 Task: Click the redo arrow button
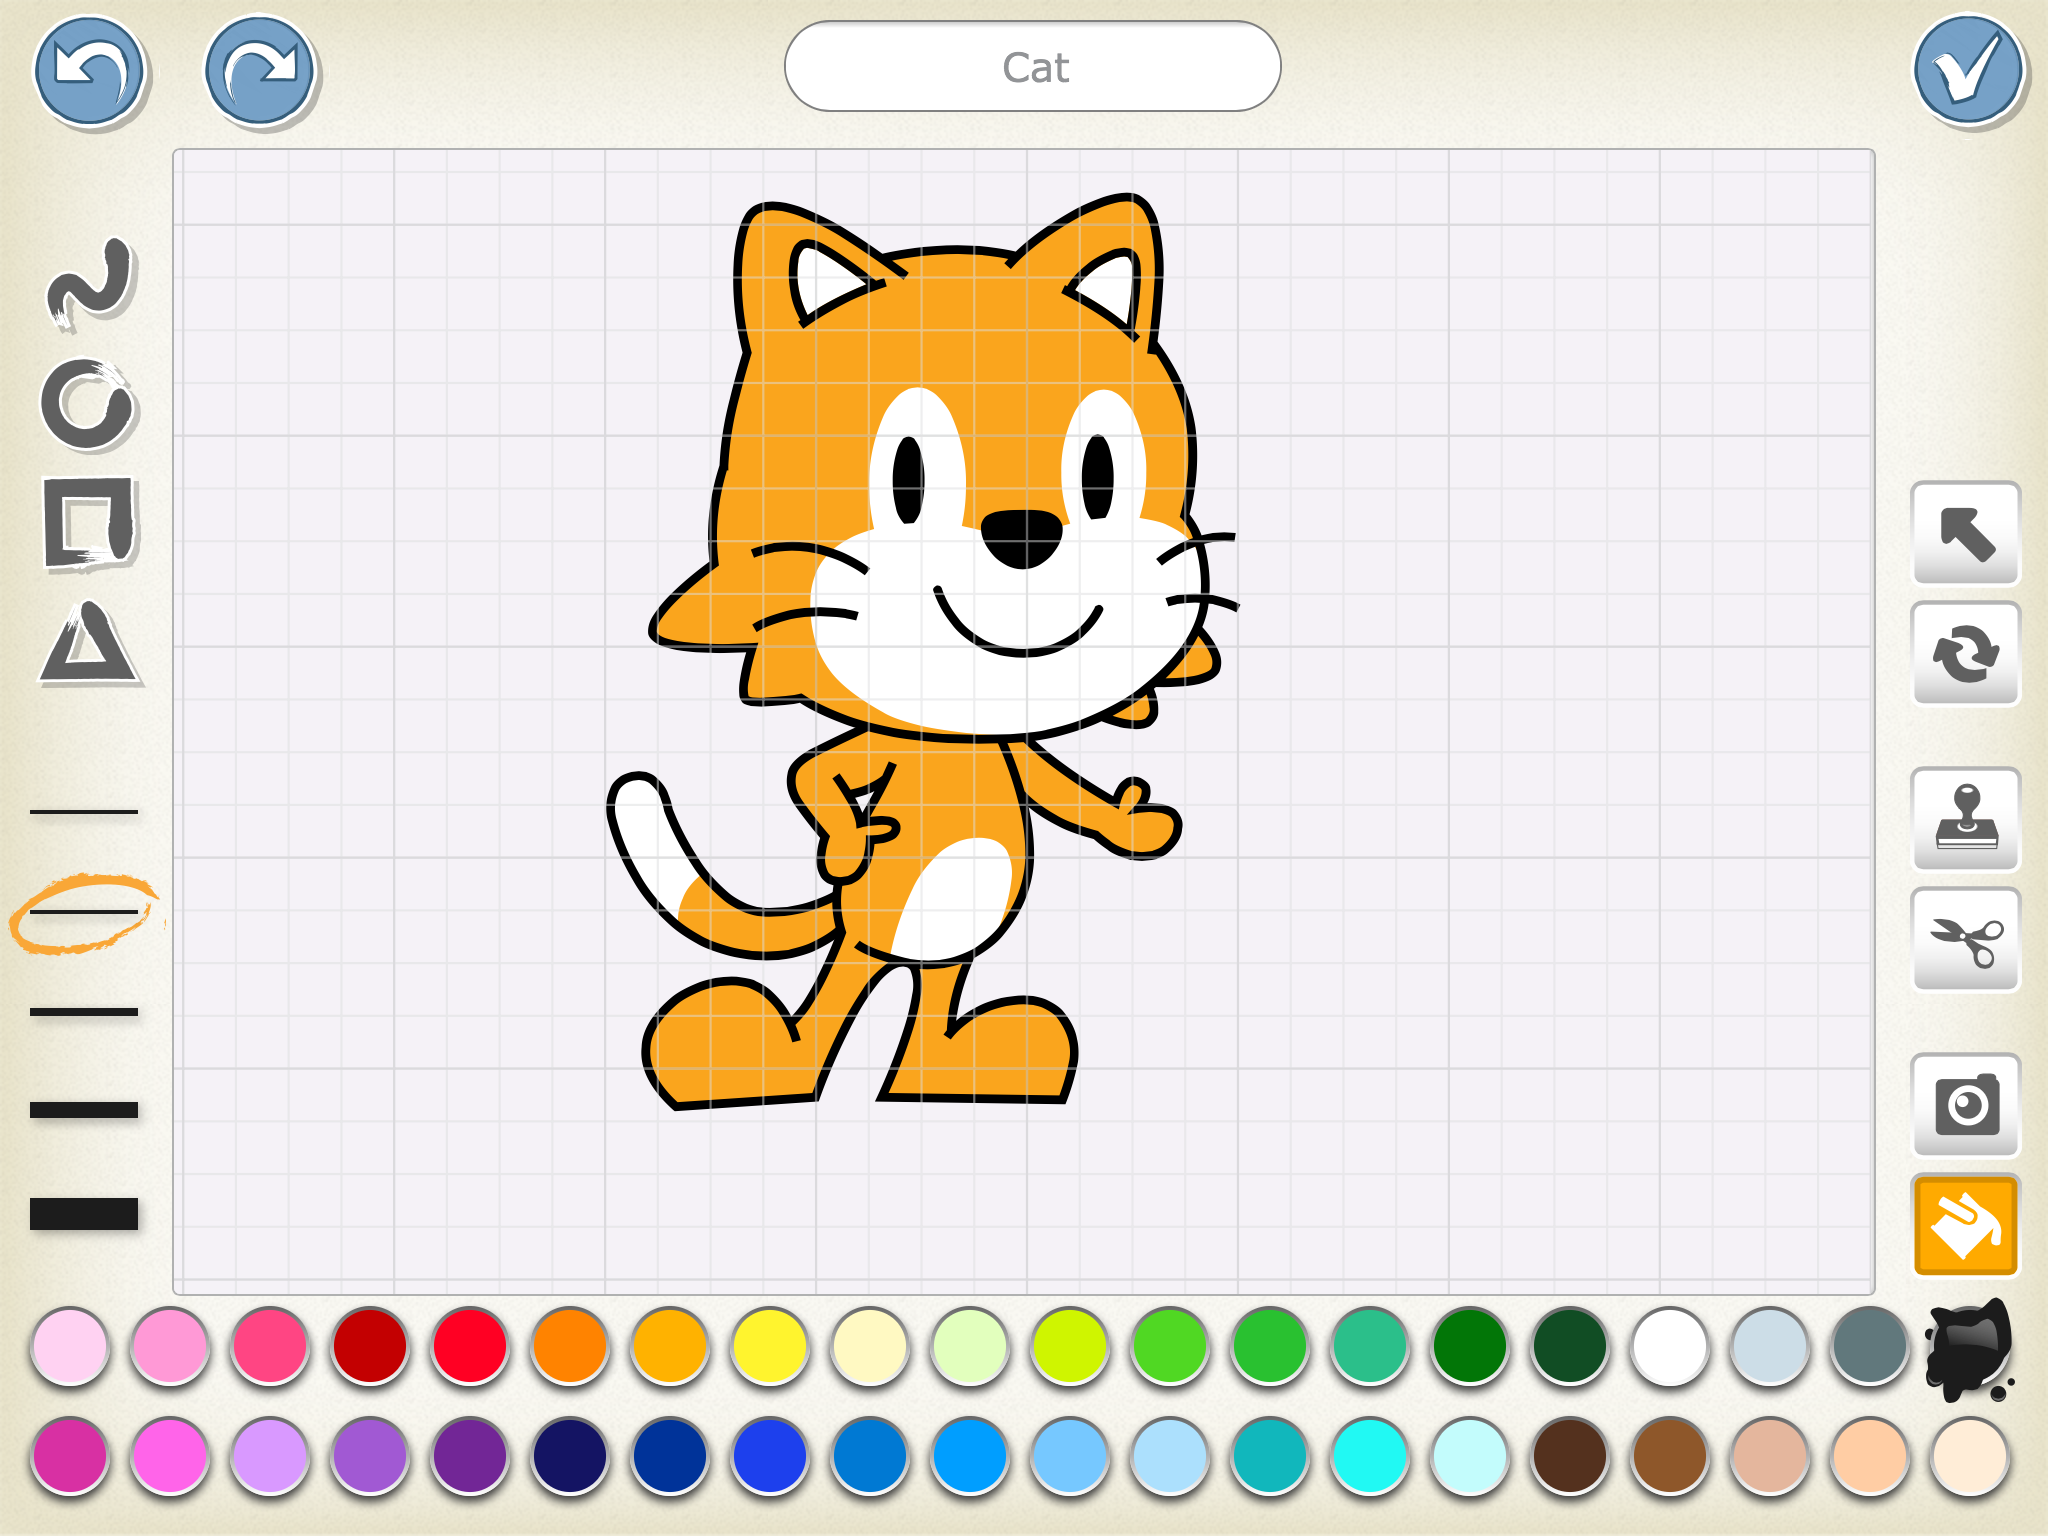[x=260, y=71]
